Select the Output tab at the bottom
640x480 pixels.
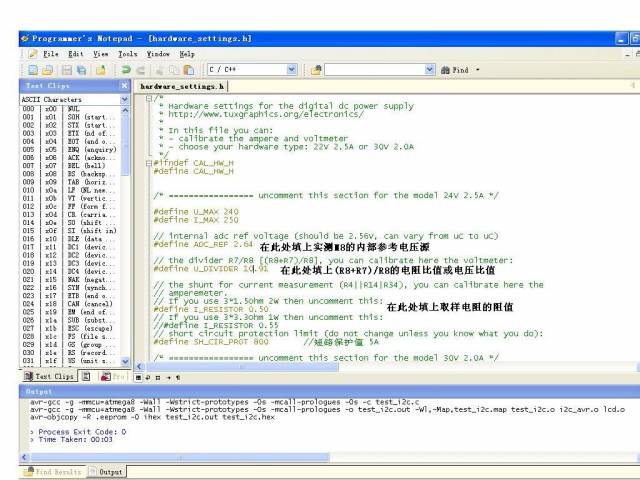click(x=110, y=471)
